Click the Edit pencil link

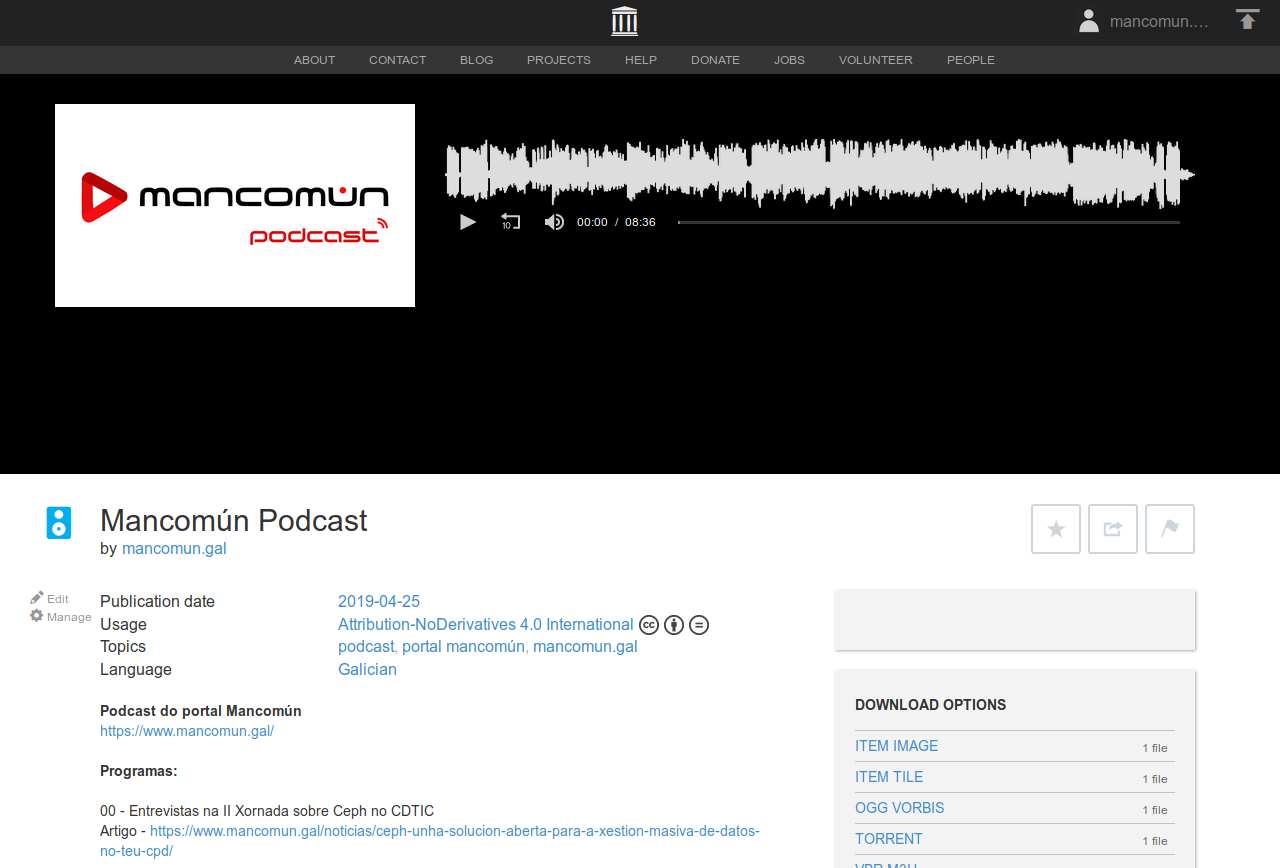pyautogui.click(x=50, y=598)
